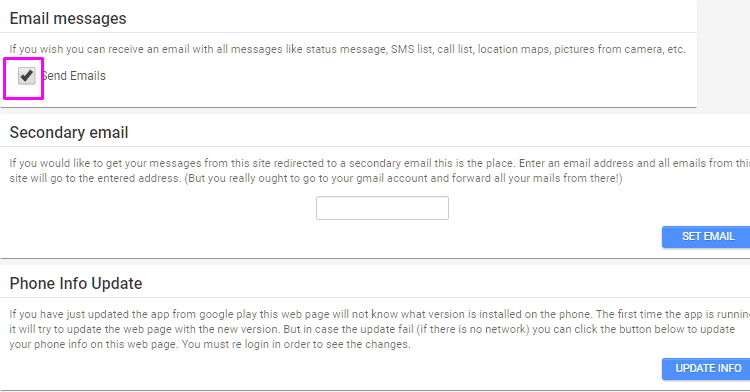Click the phone info update explanation text
This screenshot has height=392, width=750.
click(x=380, y=329)
